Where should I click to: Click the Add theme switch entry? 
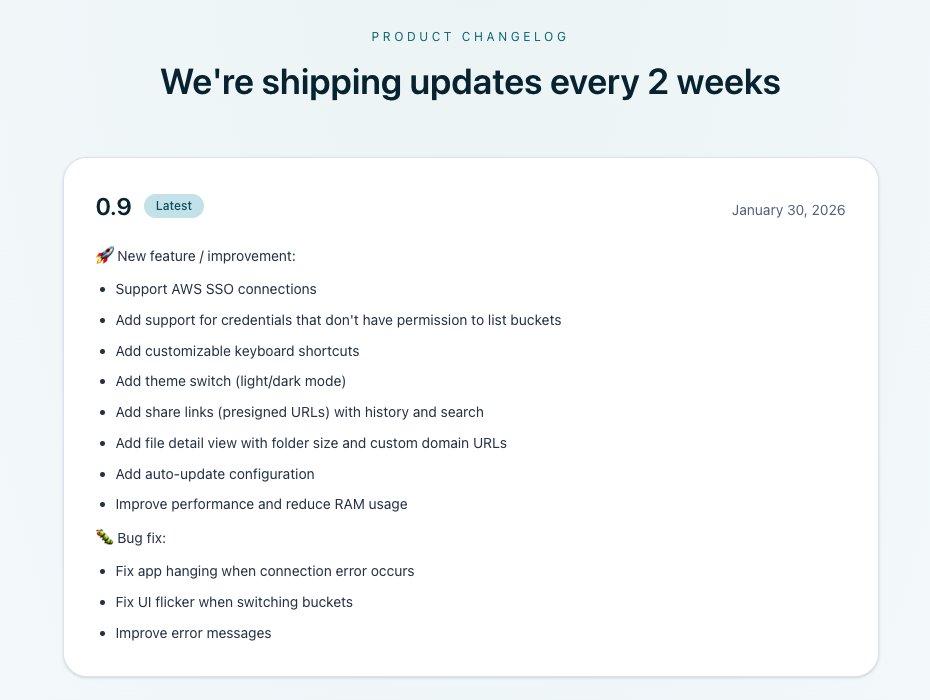pos(231,381)
